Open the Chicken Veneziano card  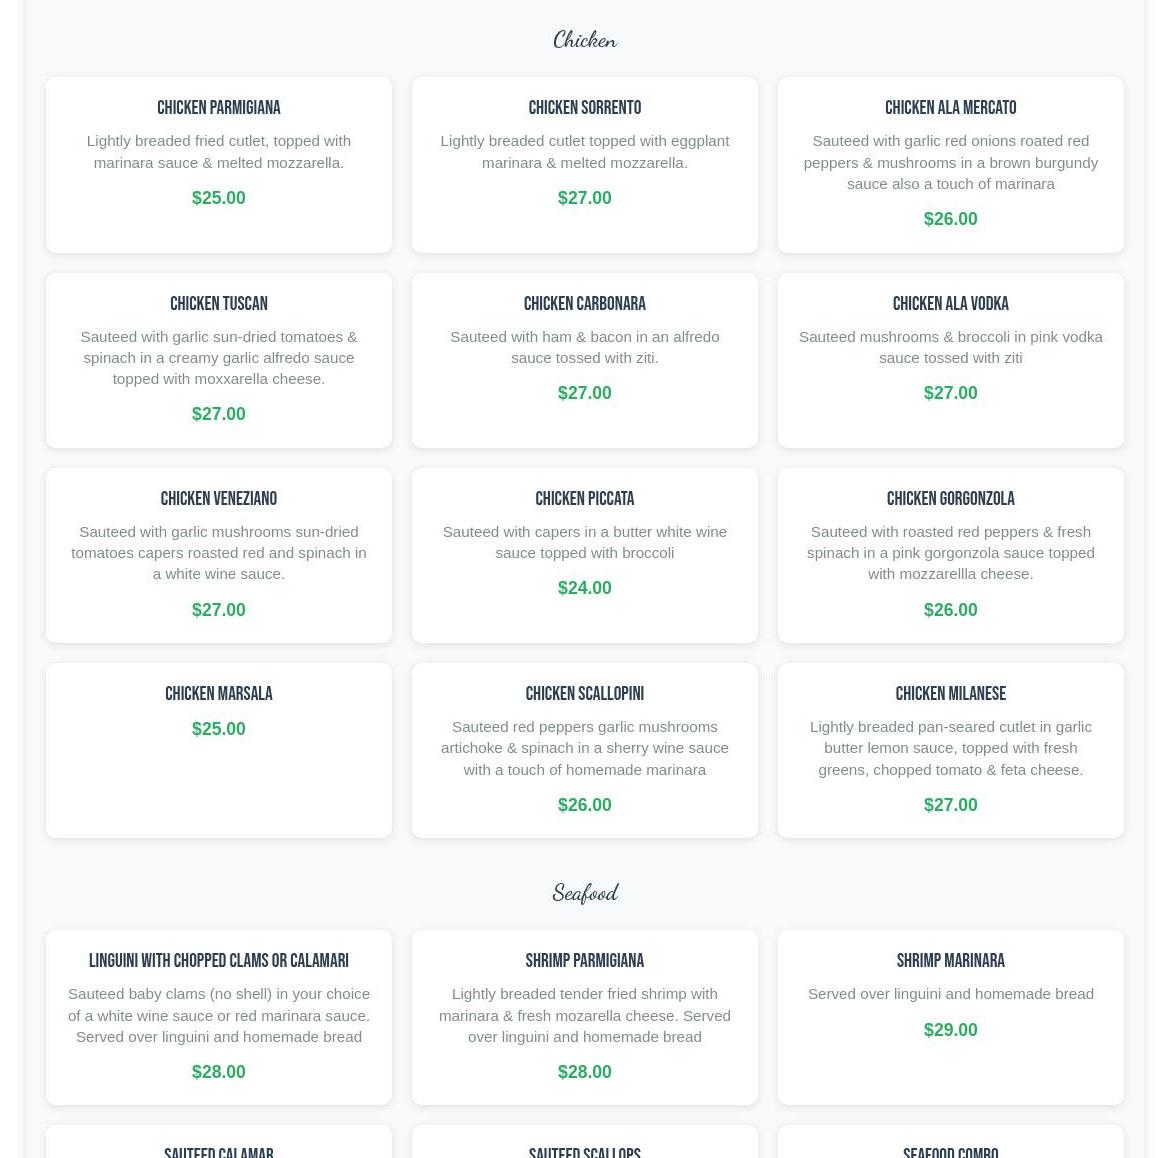point(219,555)
